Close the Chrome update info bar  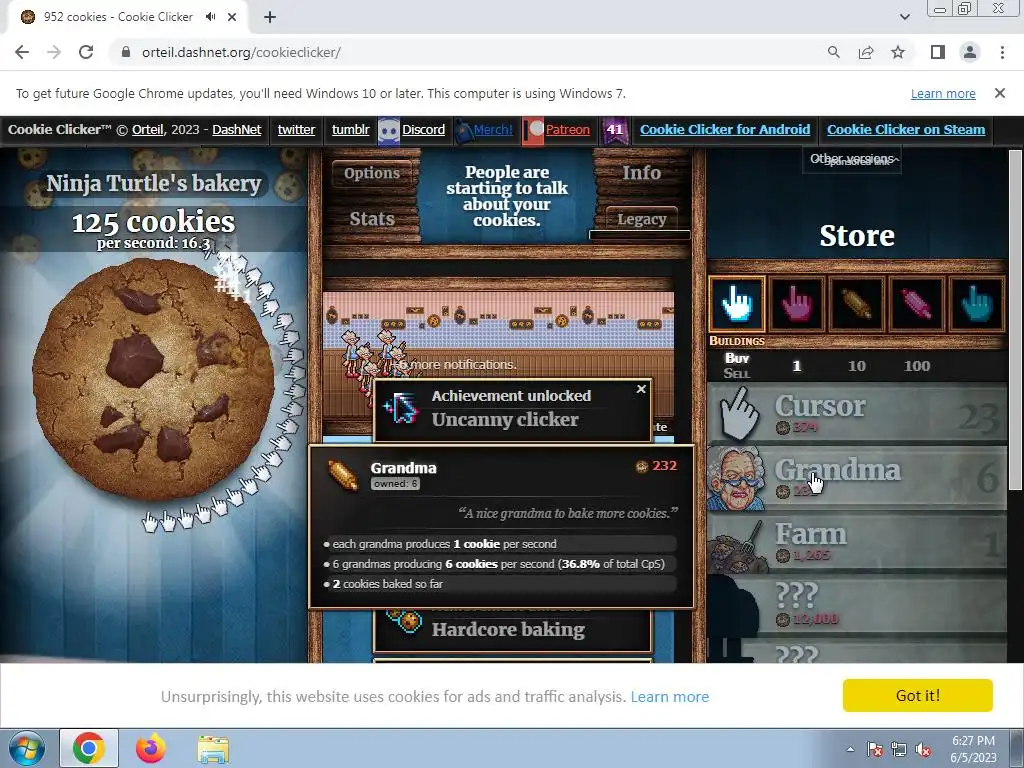999,93
